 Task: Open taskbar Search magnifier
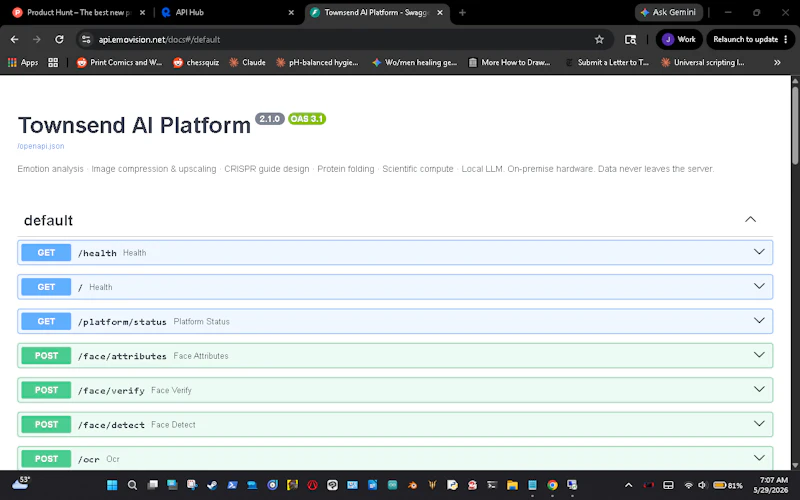pyautogui.click(x=132, y=485)
